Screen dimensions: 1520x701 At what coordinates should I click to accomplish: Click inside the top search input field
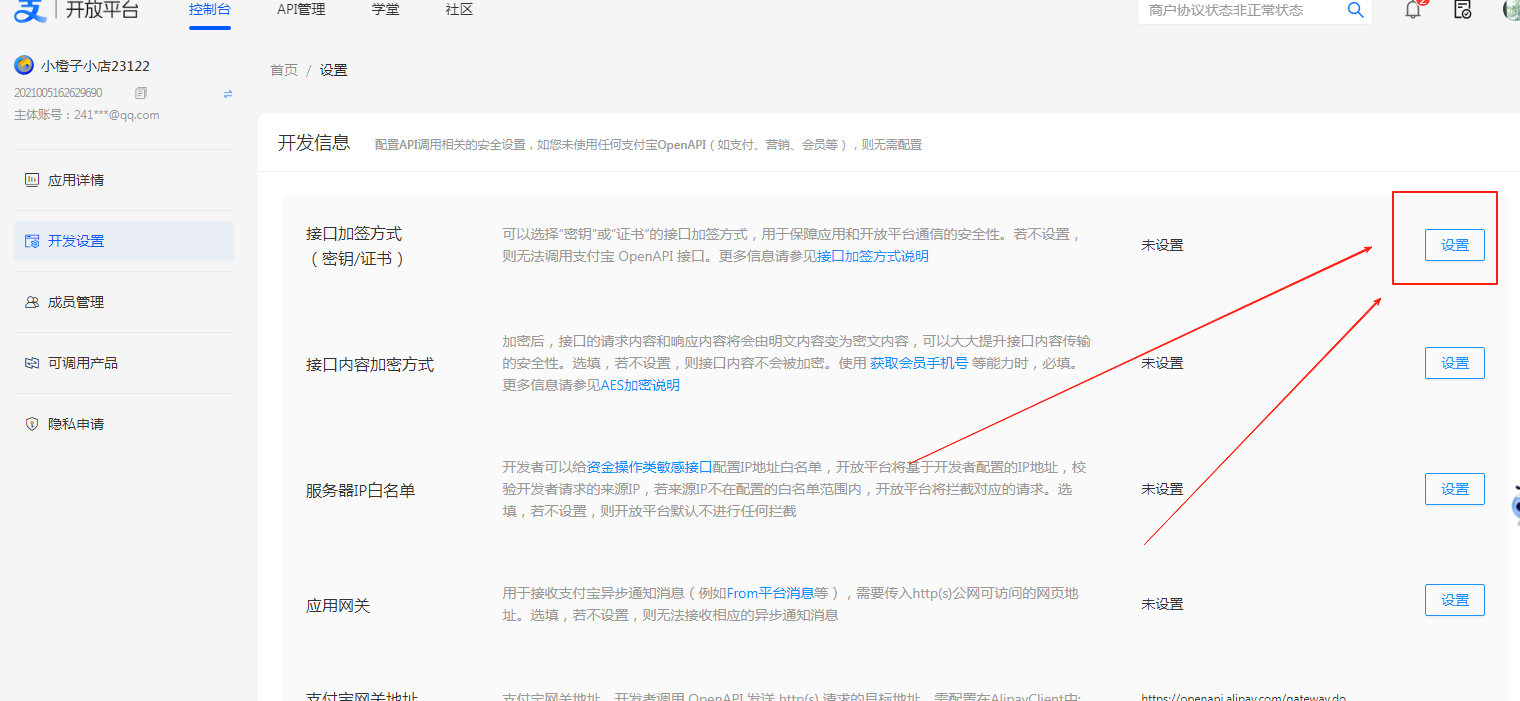click(1240, 10)
